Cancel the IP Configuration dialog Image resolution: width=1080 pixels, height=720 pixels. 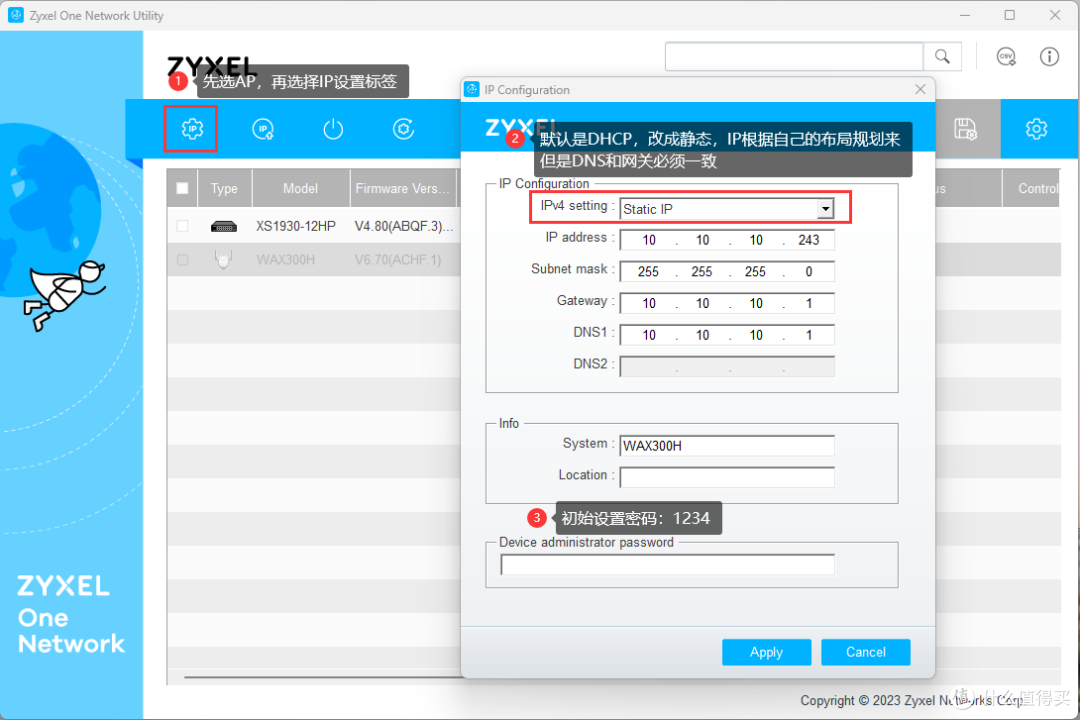865,651
